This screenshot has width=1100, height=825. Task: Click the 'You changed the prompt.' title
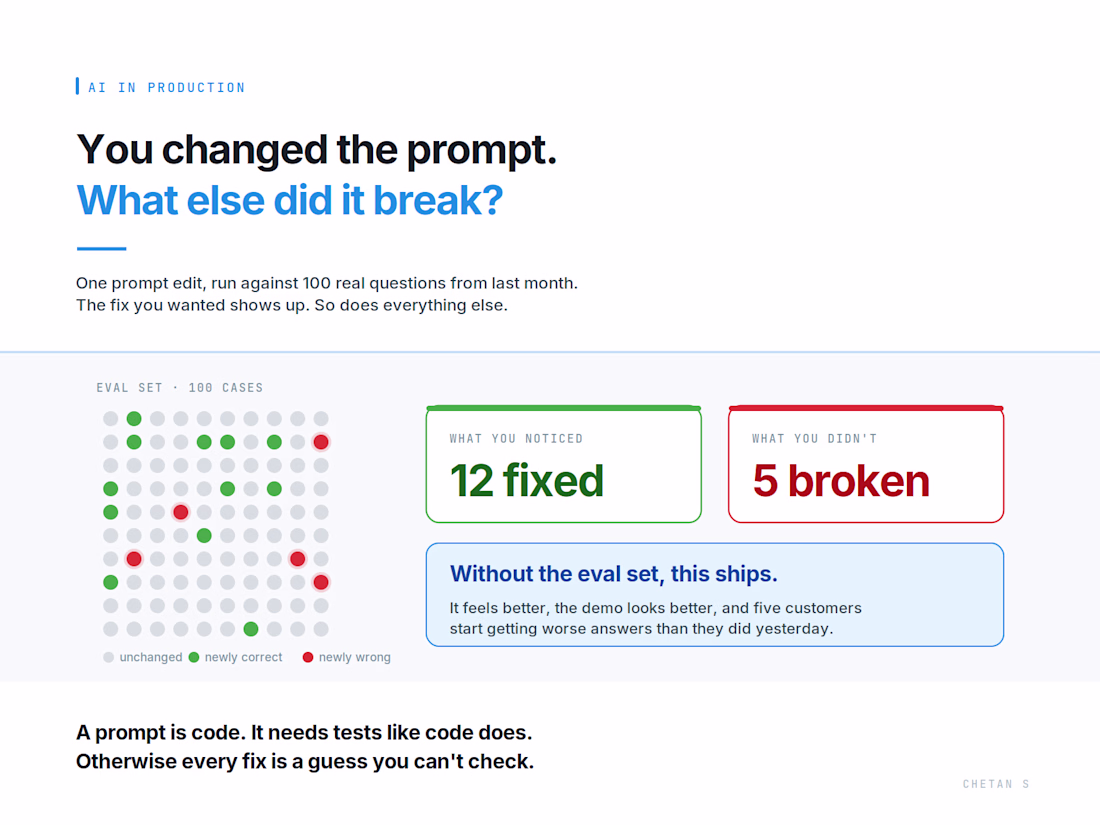(316, 149)
